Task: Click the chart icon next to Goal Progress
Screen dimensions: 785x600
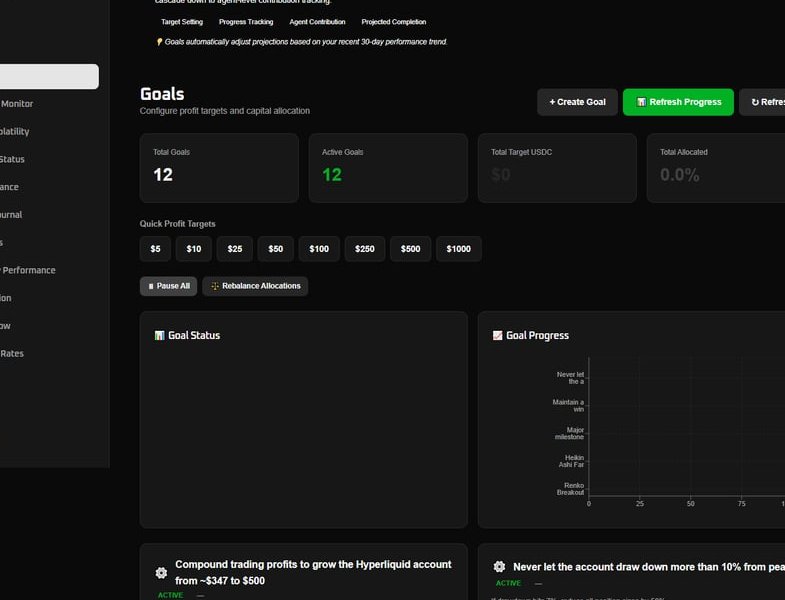Action: coord(497,336)
